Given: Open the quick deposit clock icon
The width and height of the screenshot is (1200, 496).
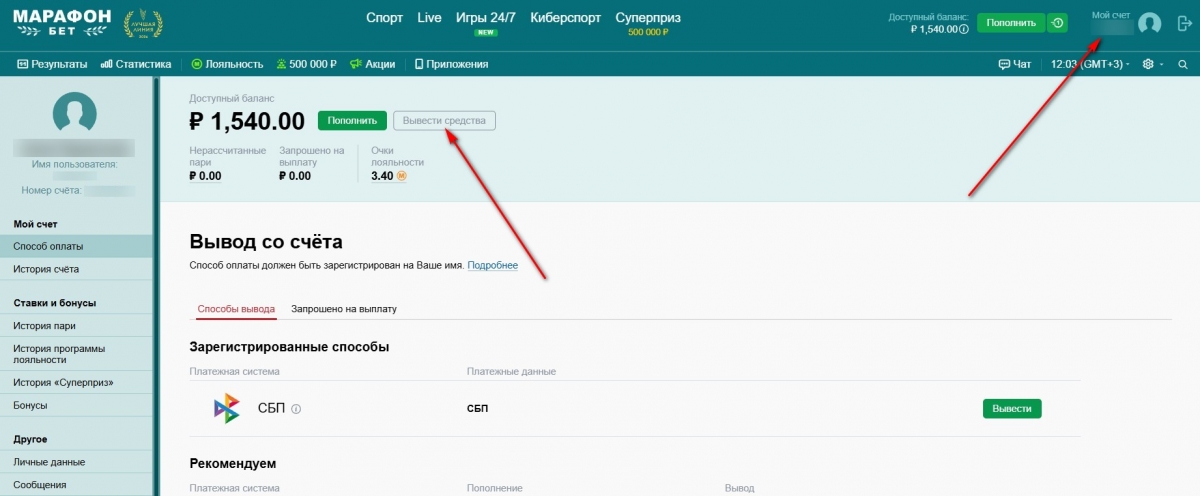Looking at the screenshot, I should [x=1058, y=23].
